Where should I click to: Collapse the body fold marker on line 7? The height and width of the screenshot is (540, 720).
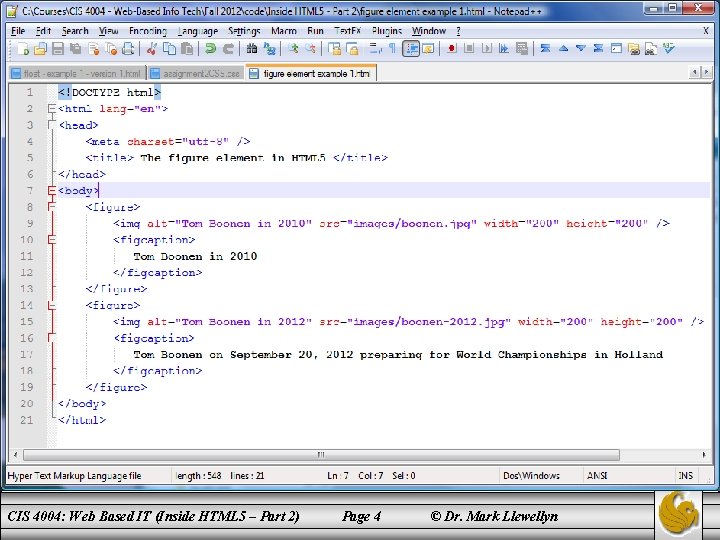tap(51, 190)
